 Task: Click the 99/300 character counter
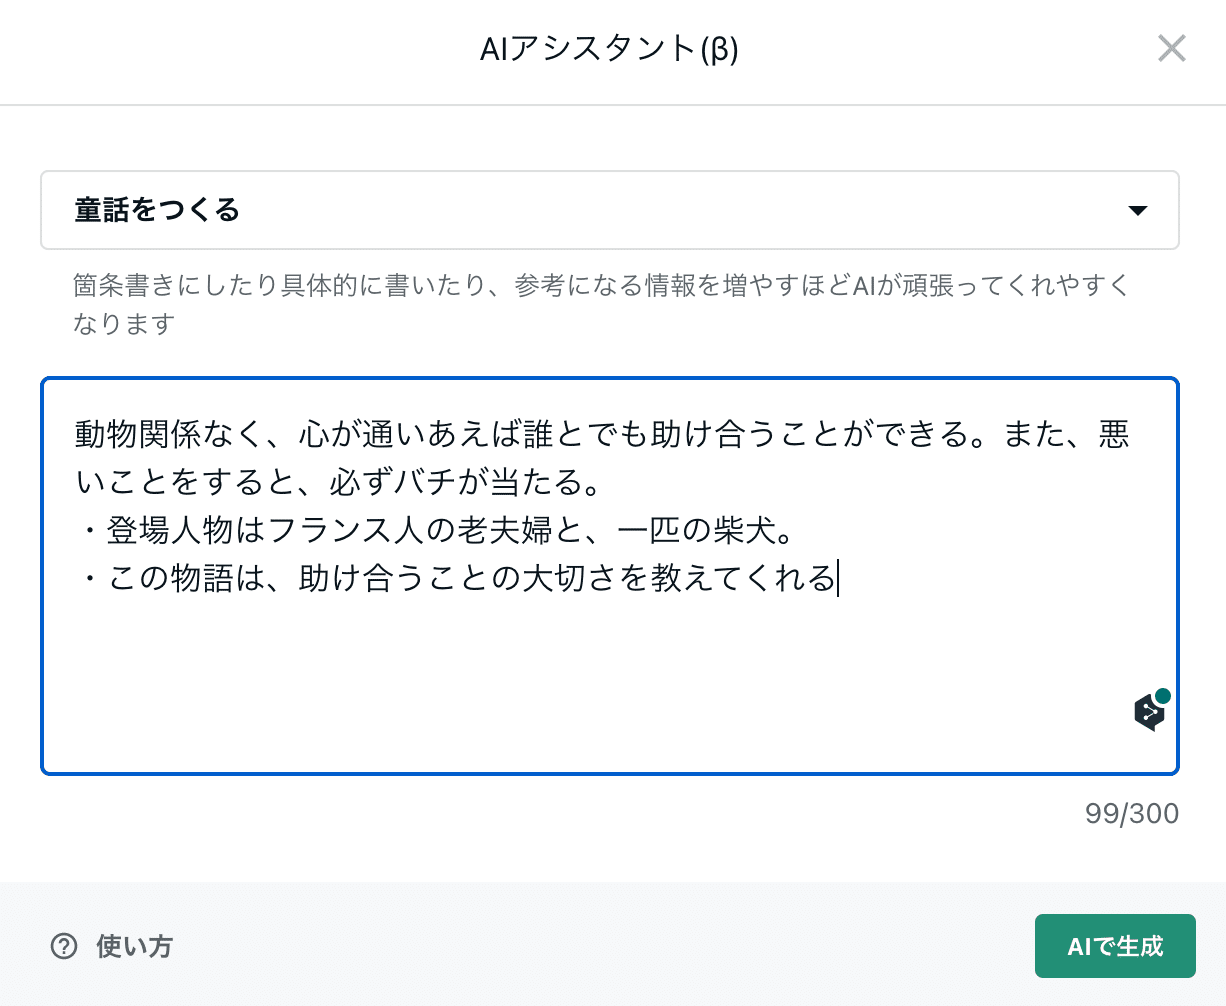tap(1131, 814)
